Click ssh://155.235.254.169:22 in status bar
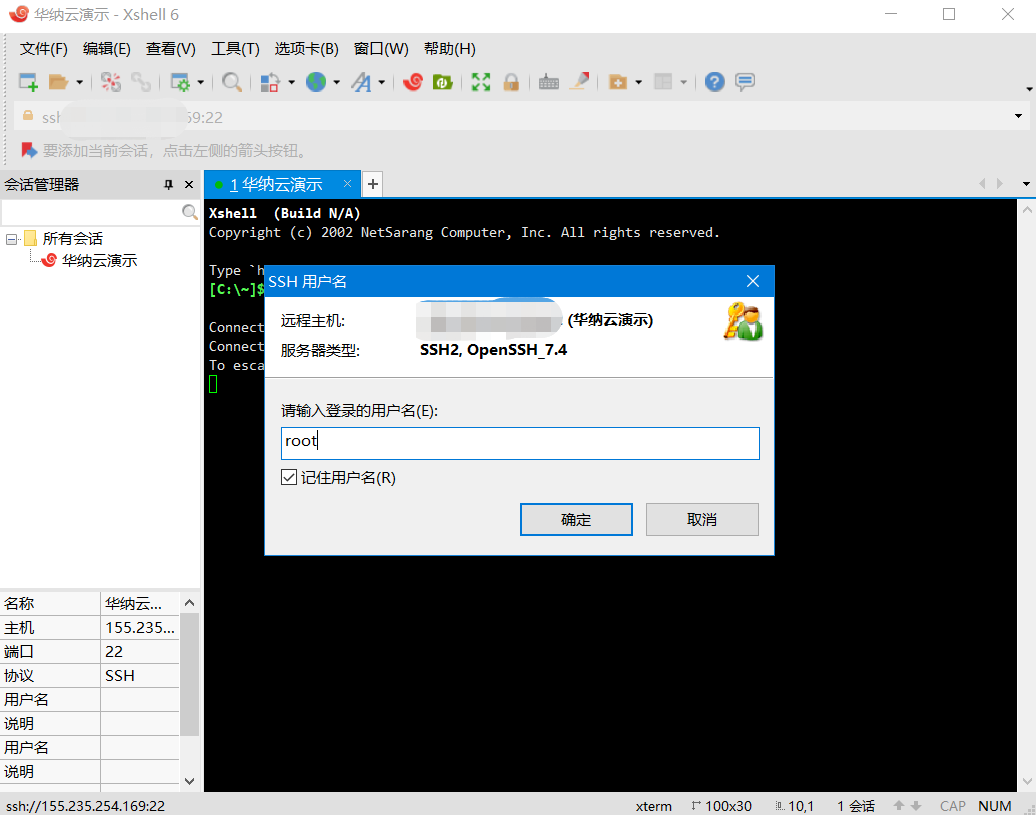Image resolution: width=1036 pixels, height=815 pixels. click(85, 806)
